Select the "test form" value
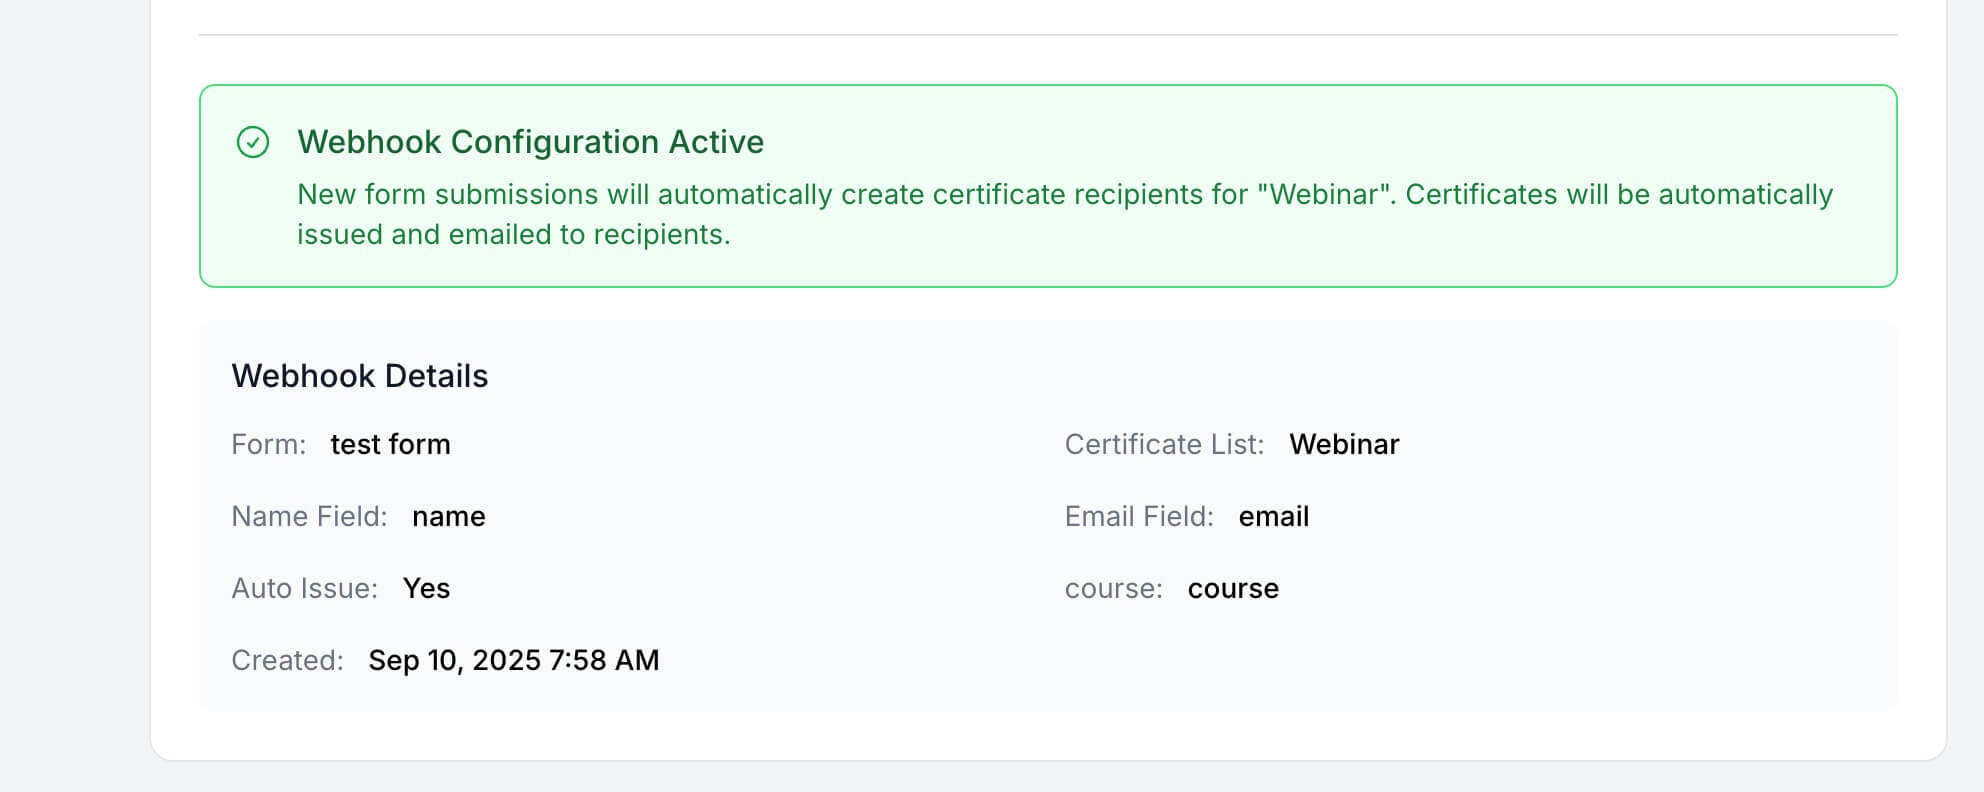 click(390, 444)
